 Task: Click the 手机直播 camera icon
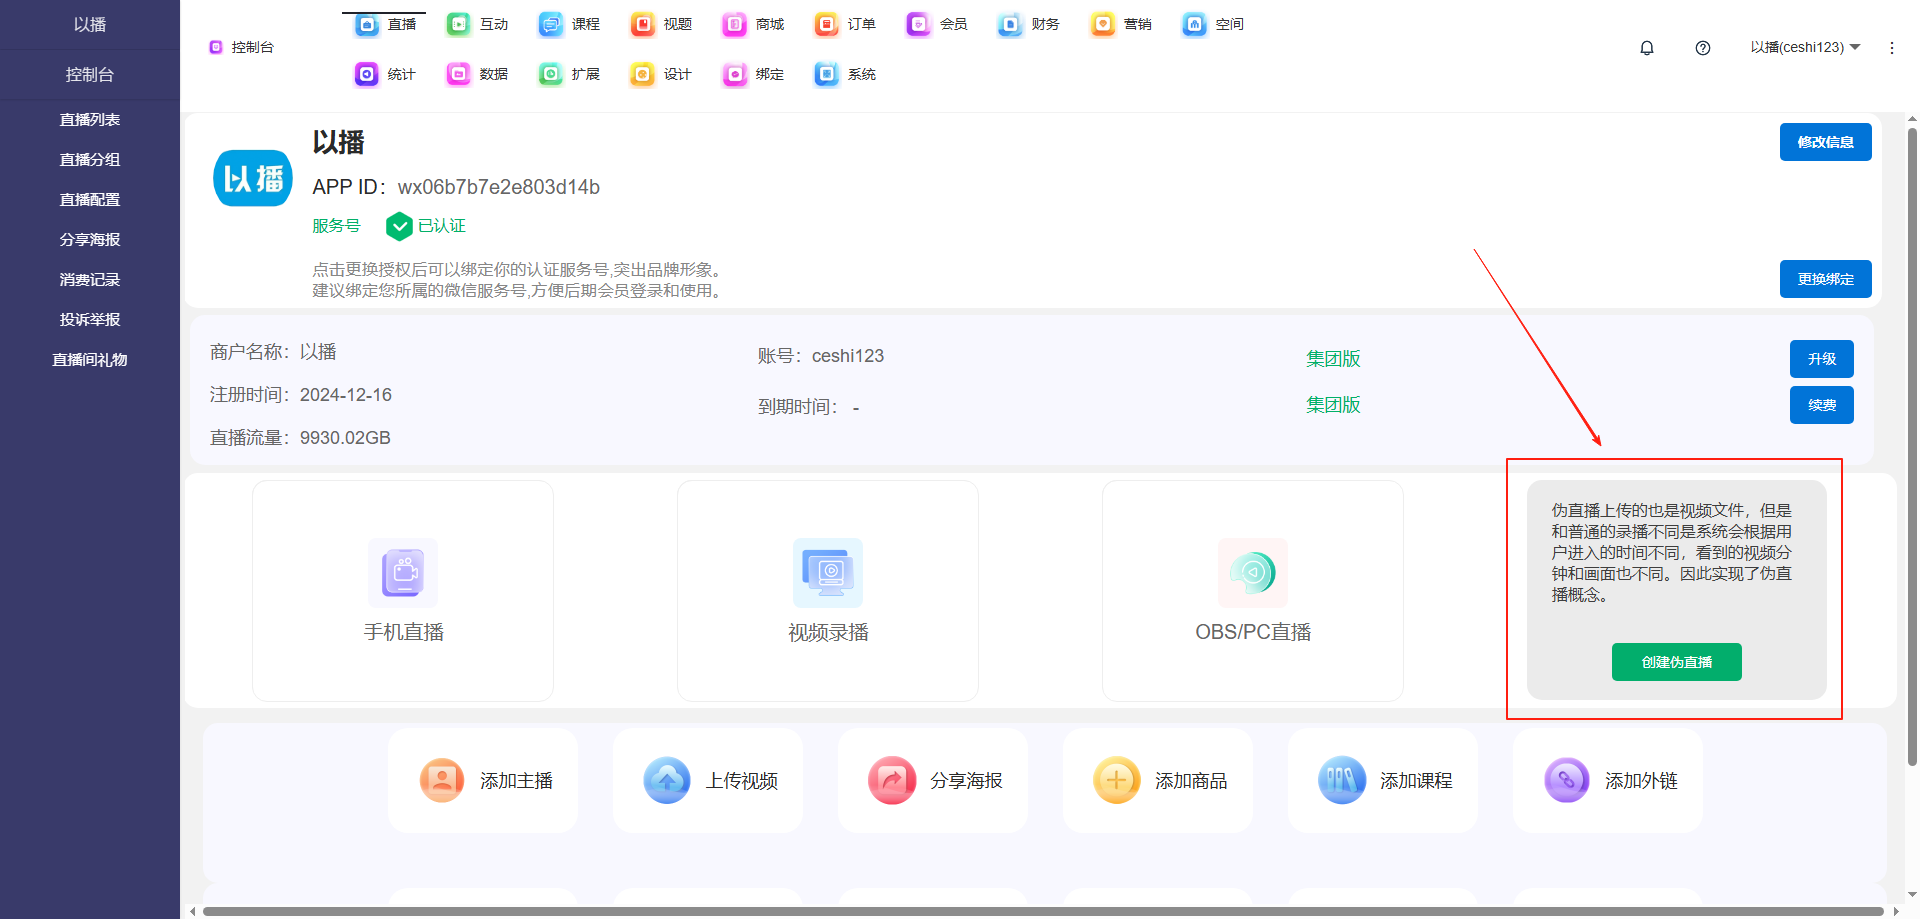coord(403,573)
